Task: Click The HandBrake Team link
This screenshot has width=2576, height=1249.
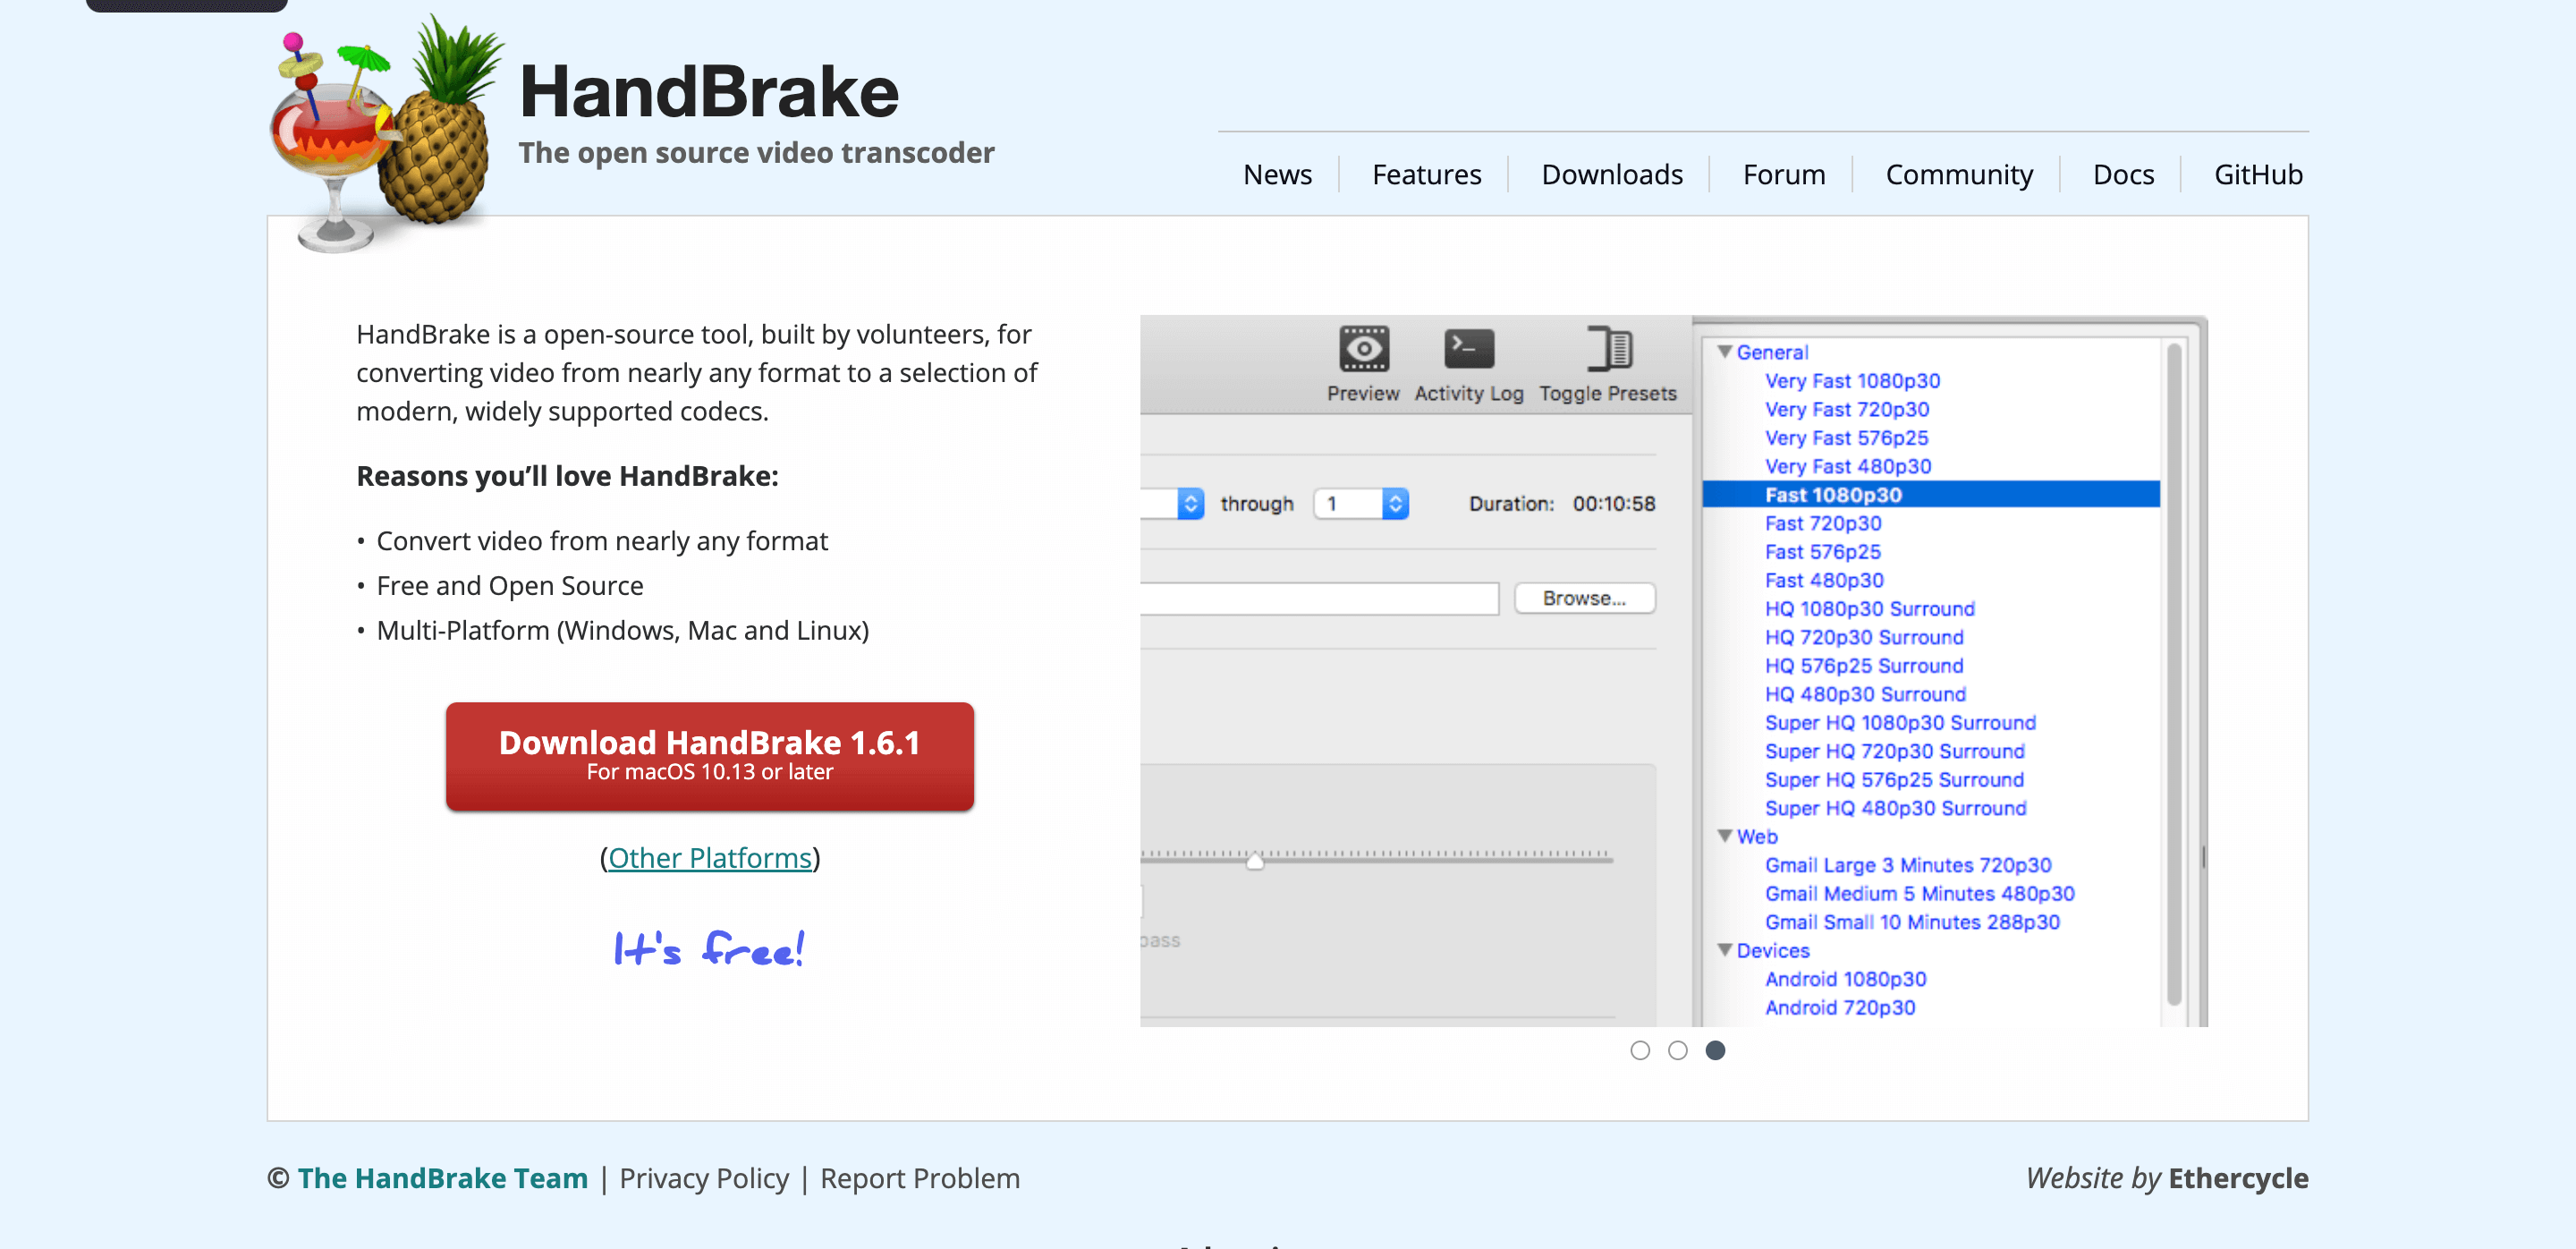Action: coord(442,1178)
